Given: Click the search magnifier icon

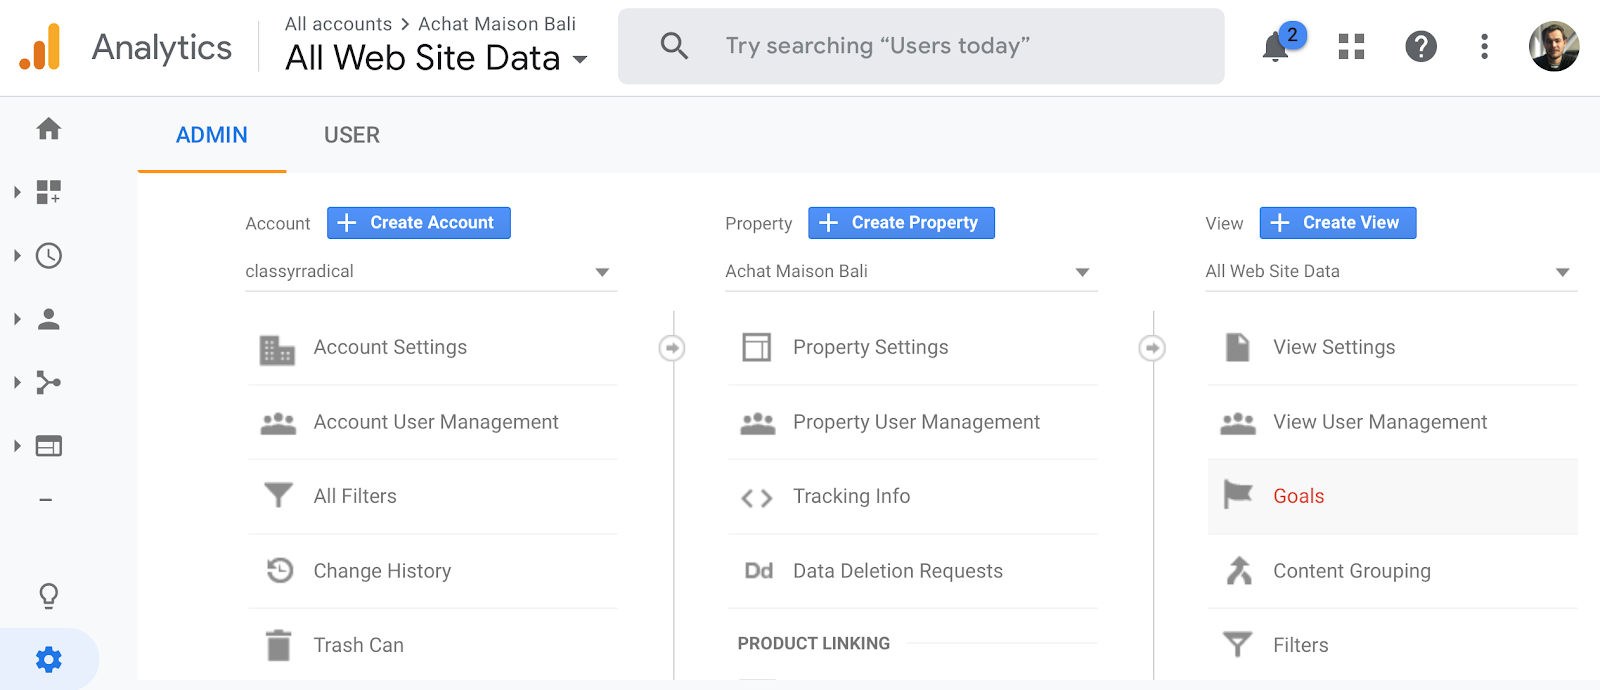Looking at the screenshot, I should (x=675, y=46).
